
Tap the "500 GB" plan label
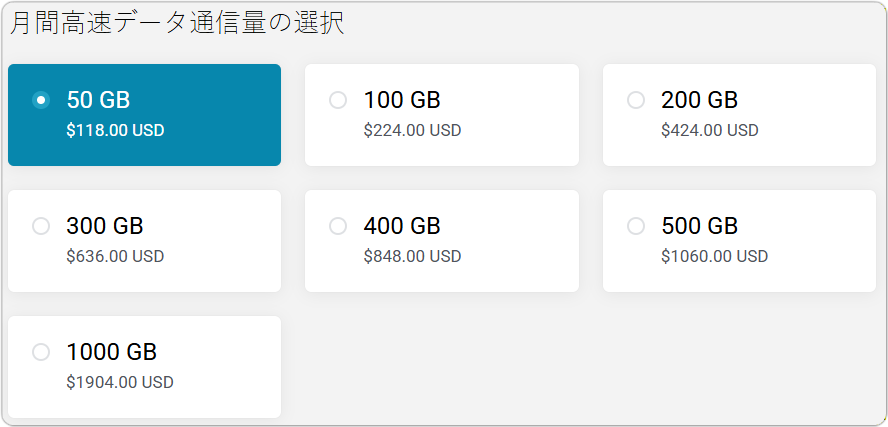[x=699, y=226]
